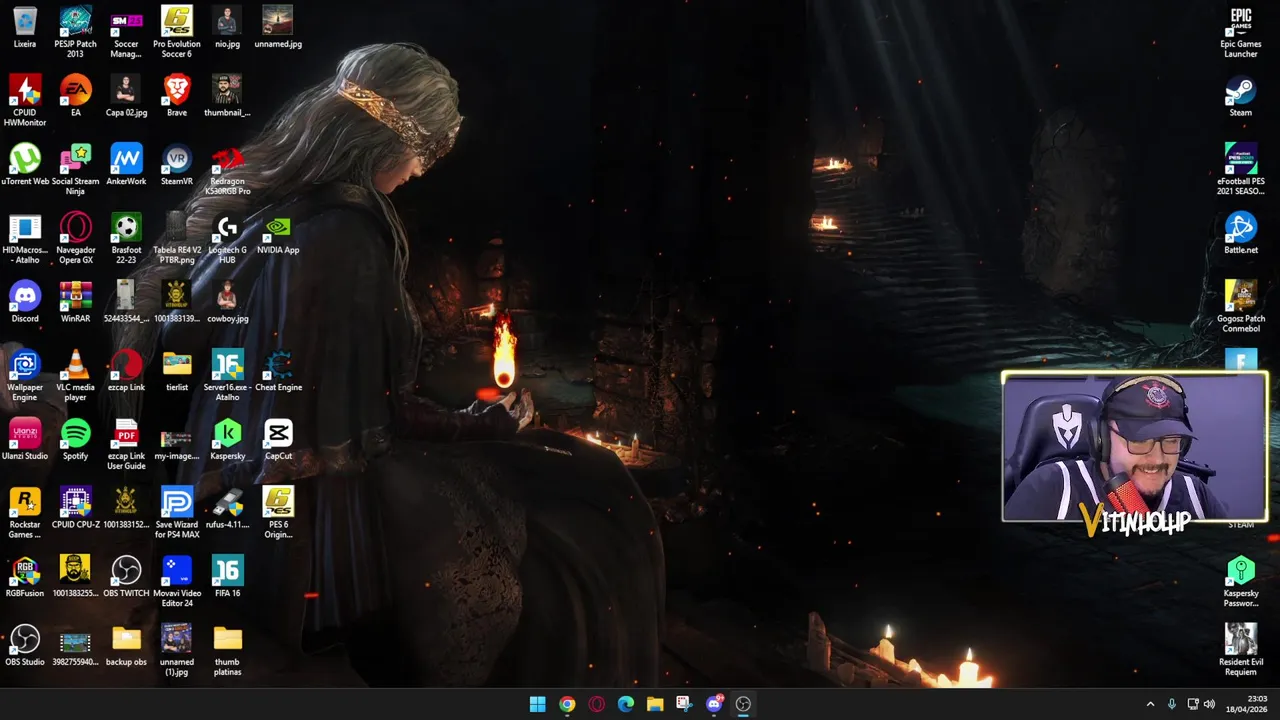Launch SteamVR shortcut

[x=177, y=165]
